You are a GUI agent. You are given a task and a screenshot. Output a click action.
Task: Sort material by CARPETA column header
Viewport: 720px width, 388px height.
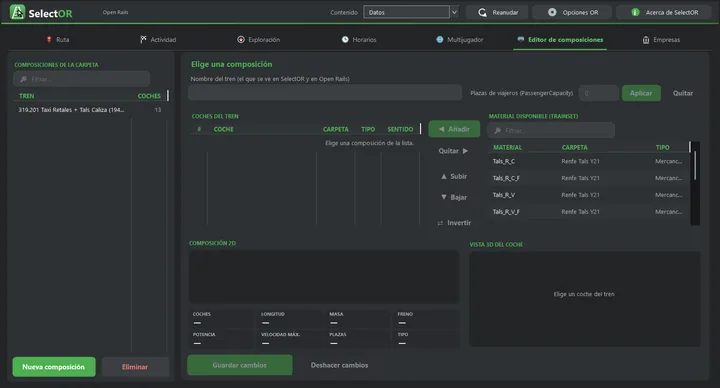574,147
